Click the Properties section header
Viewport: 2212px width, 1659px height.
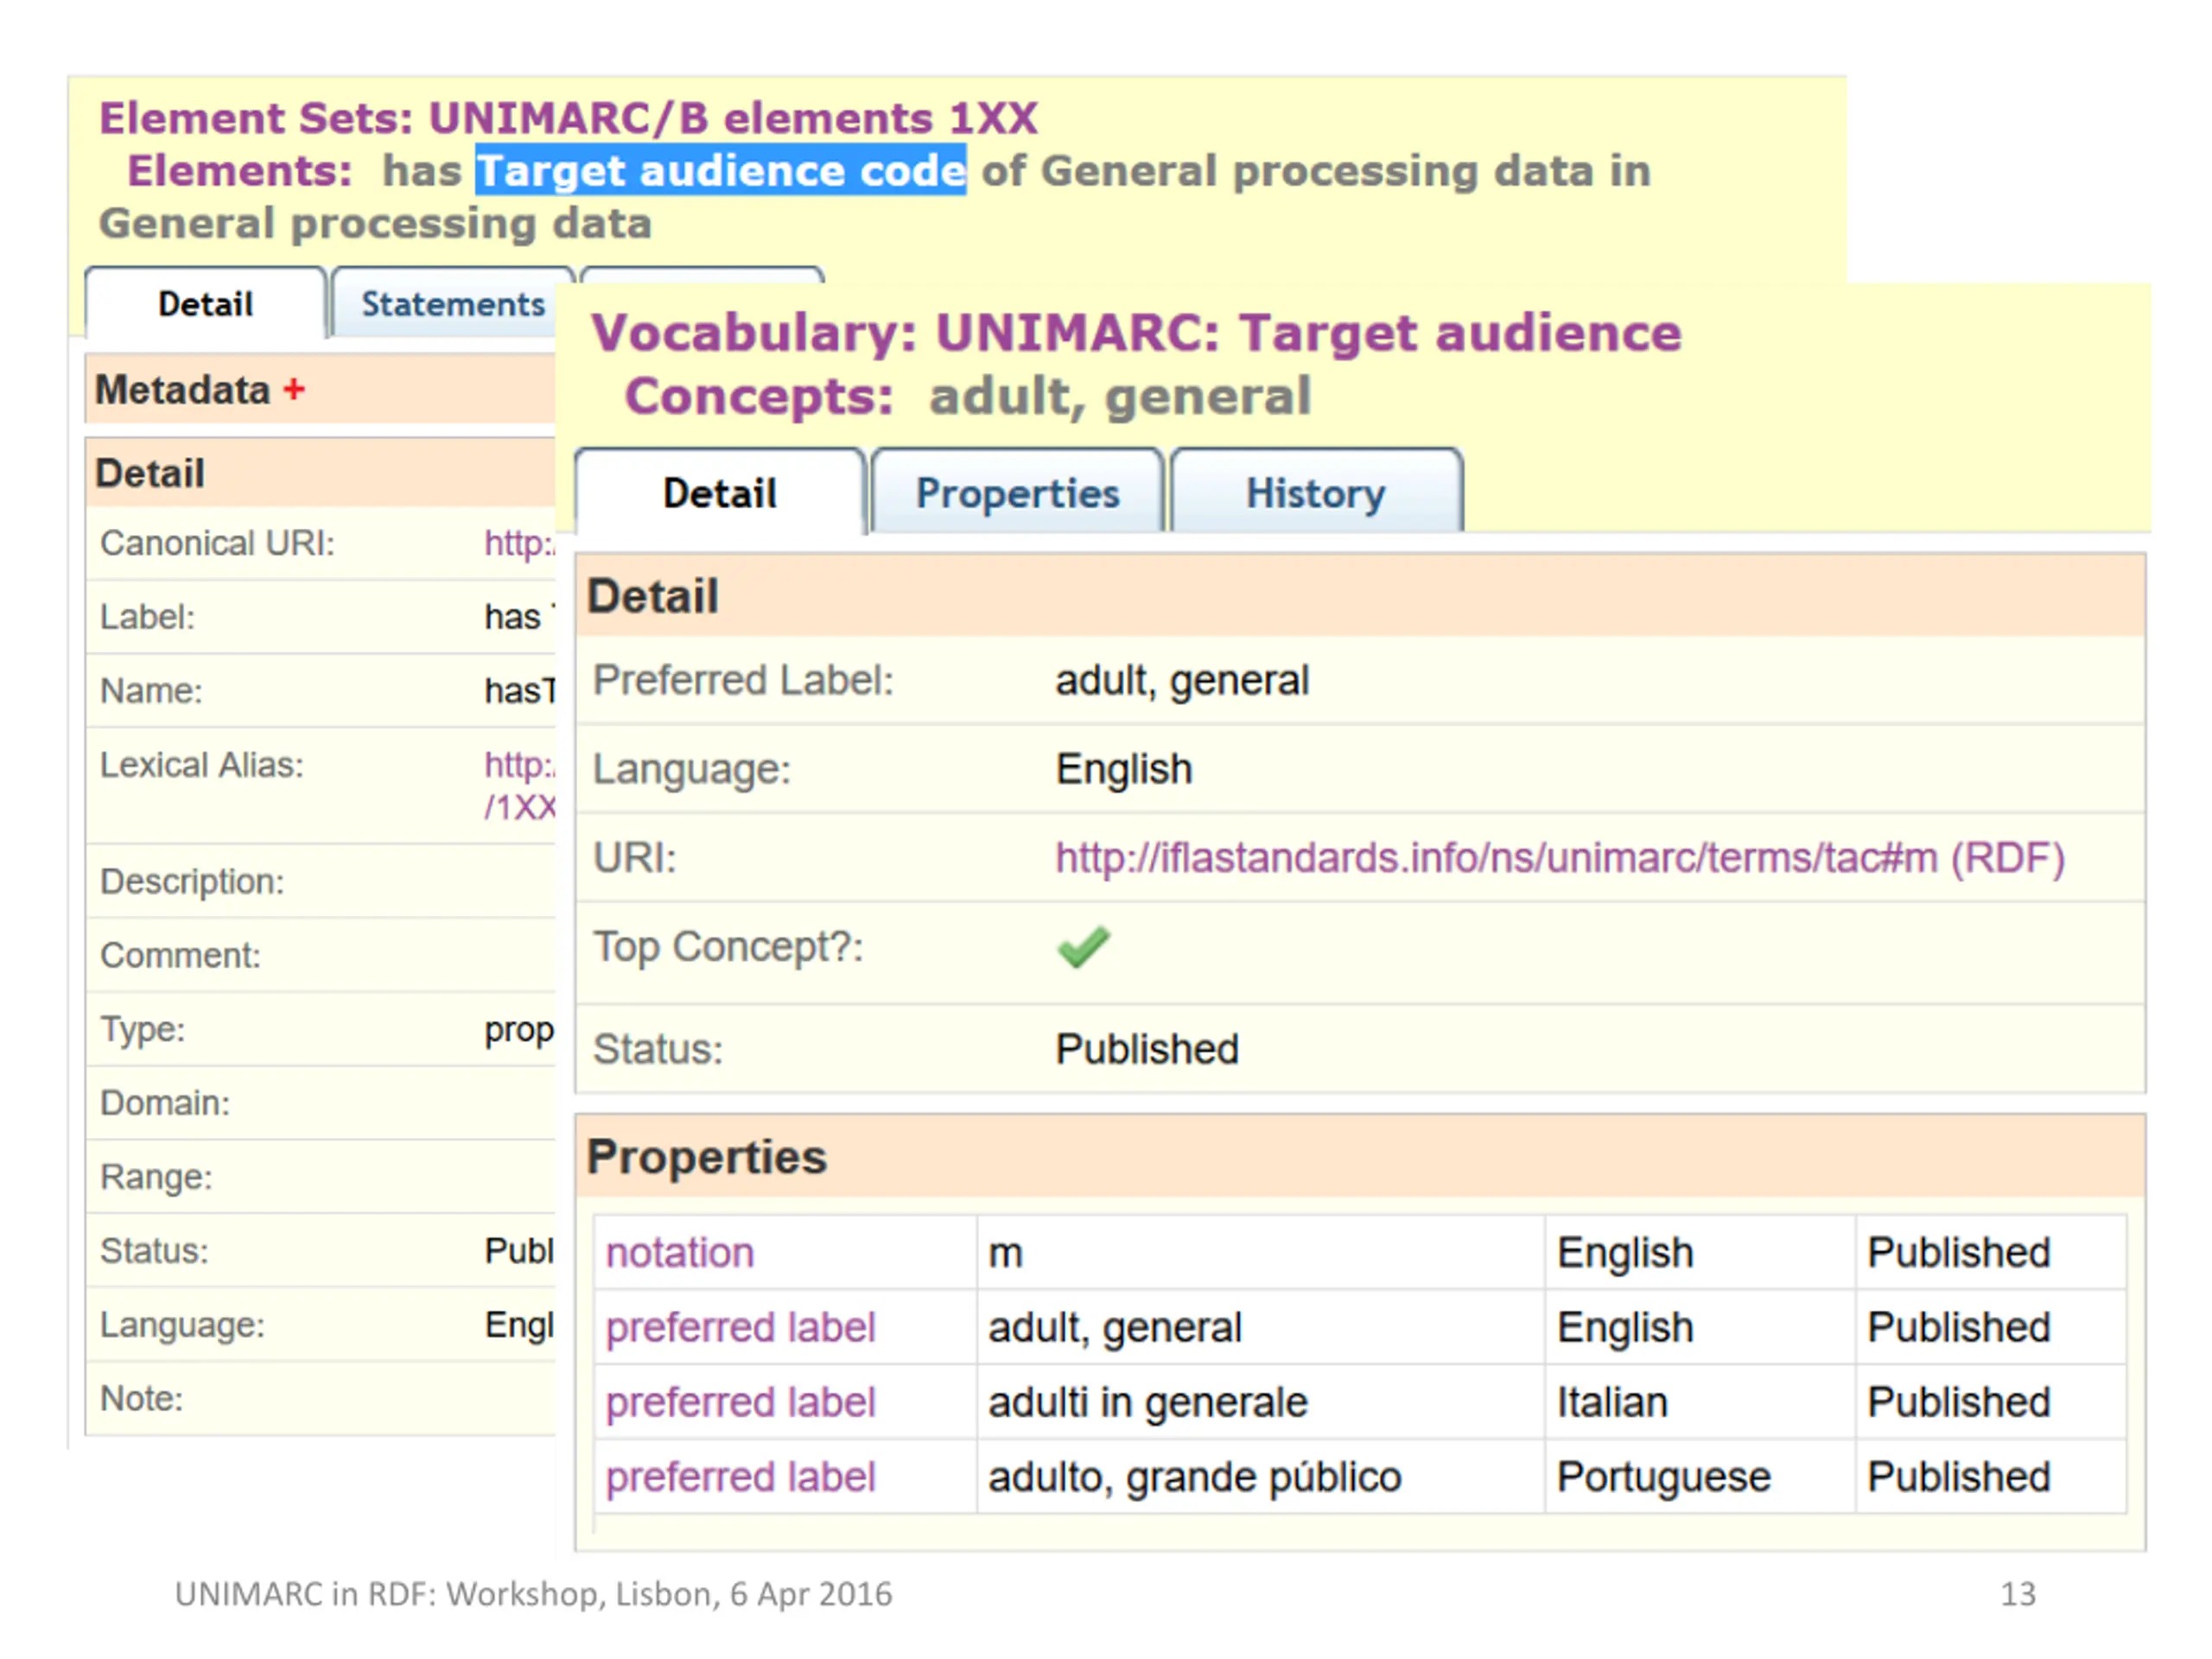(1360, 1157)
